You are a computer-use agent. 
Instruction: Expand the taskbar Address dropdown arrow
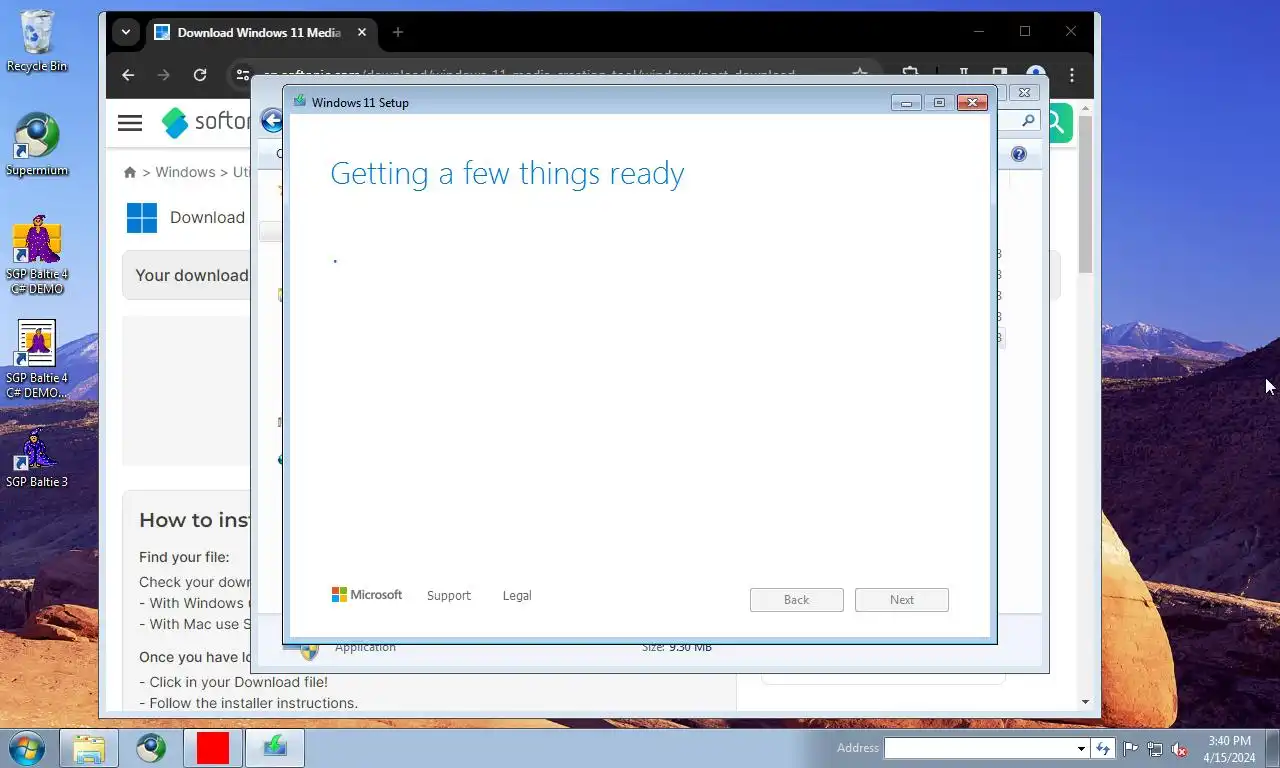click(x=1081, y=748)
